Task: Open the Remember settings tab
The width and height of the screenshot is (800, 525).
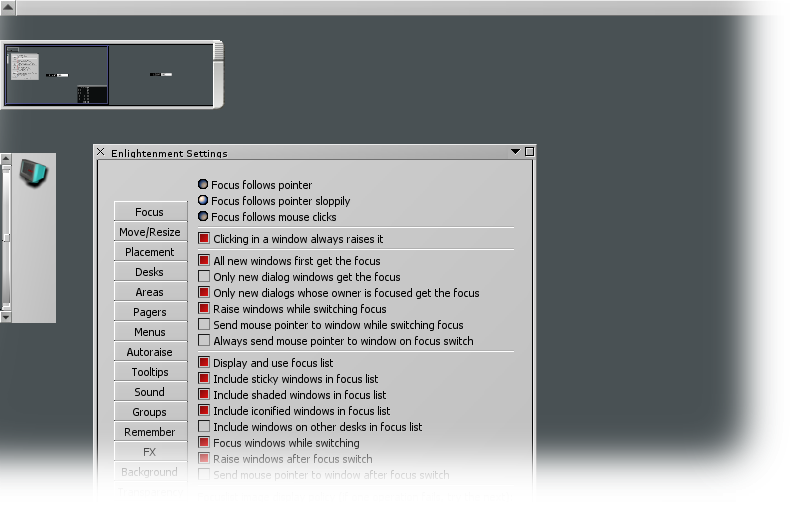Action: pos(150,432)
